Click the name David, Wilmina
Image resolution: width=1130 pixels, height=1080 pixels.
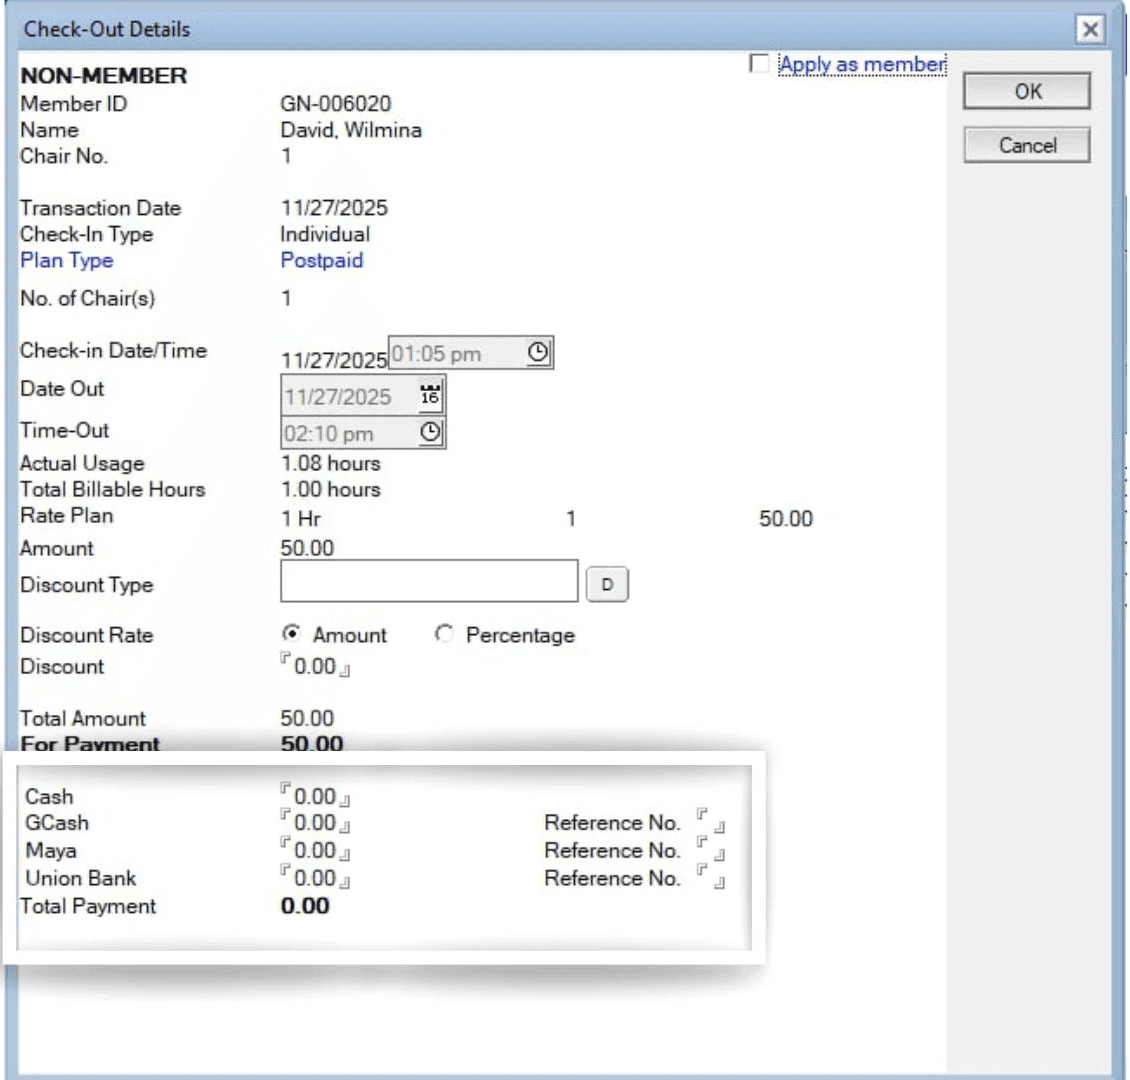click(351, 130)
